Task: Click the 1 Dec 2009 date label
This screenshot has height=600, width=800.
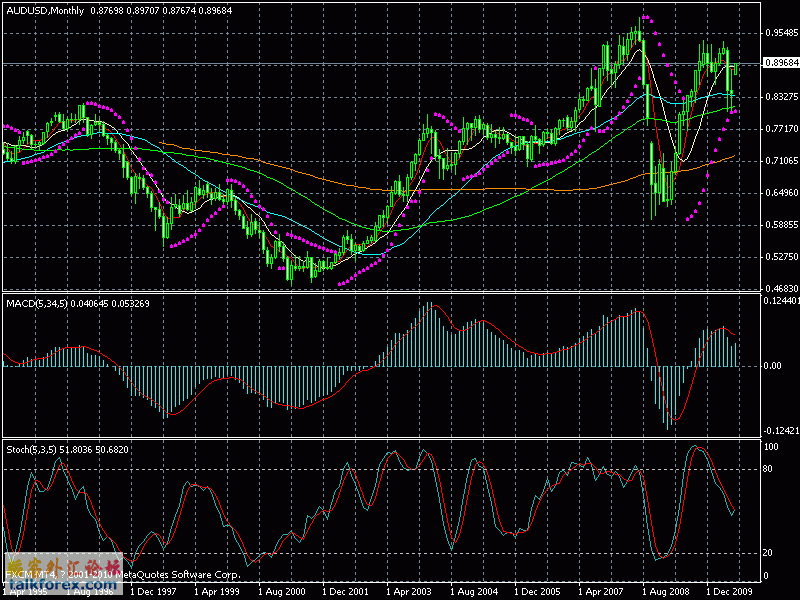Action: [730, 592]
